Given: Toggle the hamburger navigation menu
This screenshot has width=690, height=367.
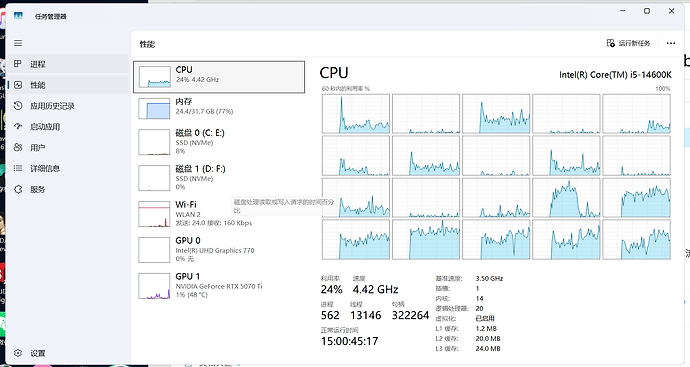Looking at the screenshot, I should pyautogui.click(x=18, y=43).
